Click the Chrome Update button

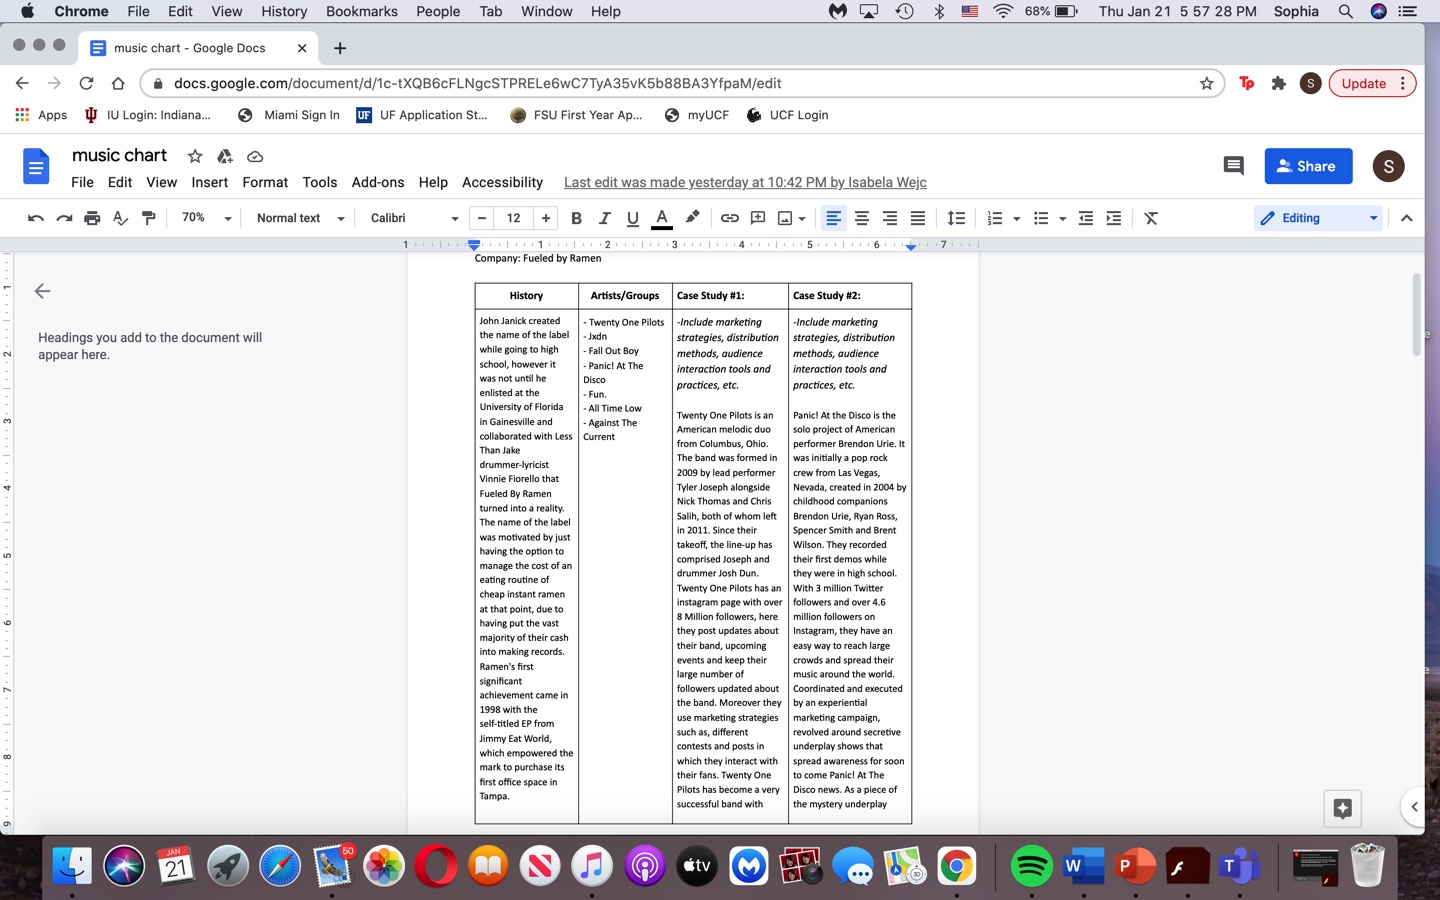click(x=1371, y=83)
